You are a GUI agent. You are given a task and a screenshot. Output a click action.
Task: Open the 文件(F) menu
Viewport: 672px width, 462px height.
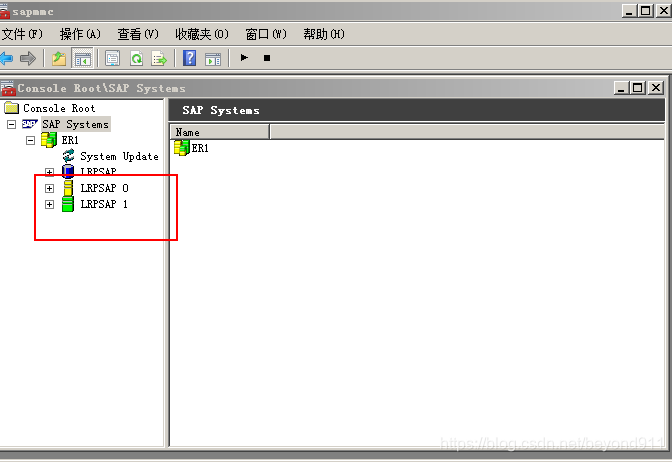coord(22,34)
